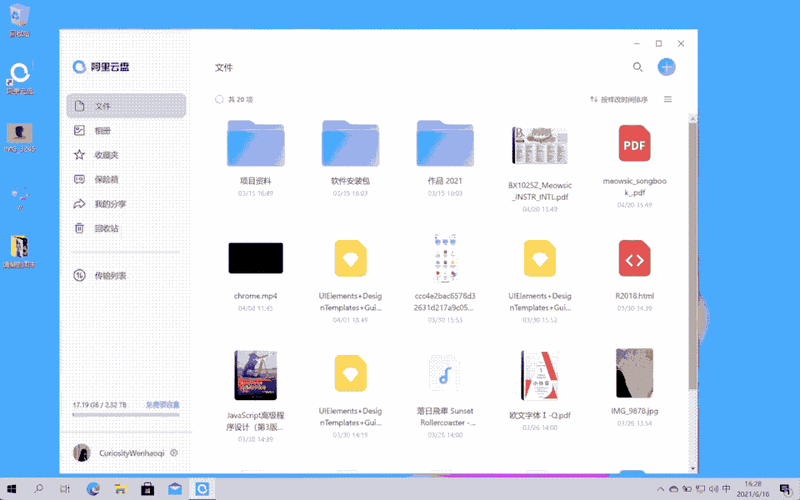Open the R2018.html file
The width and height of the screenshot is (800, 500).
click(x=634, y=258)
